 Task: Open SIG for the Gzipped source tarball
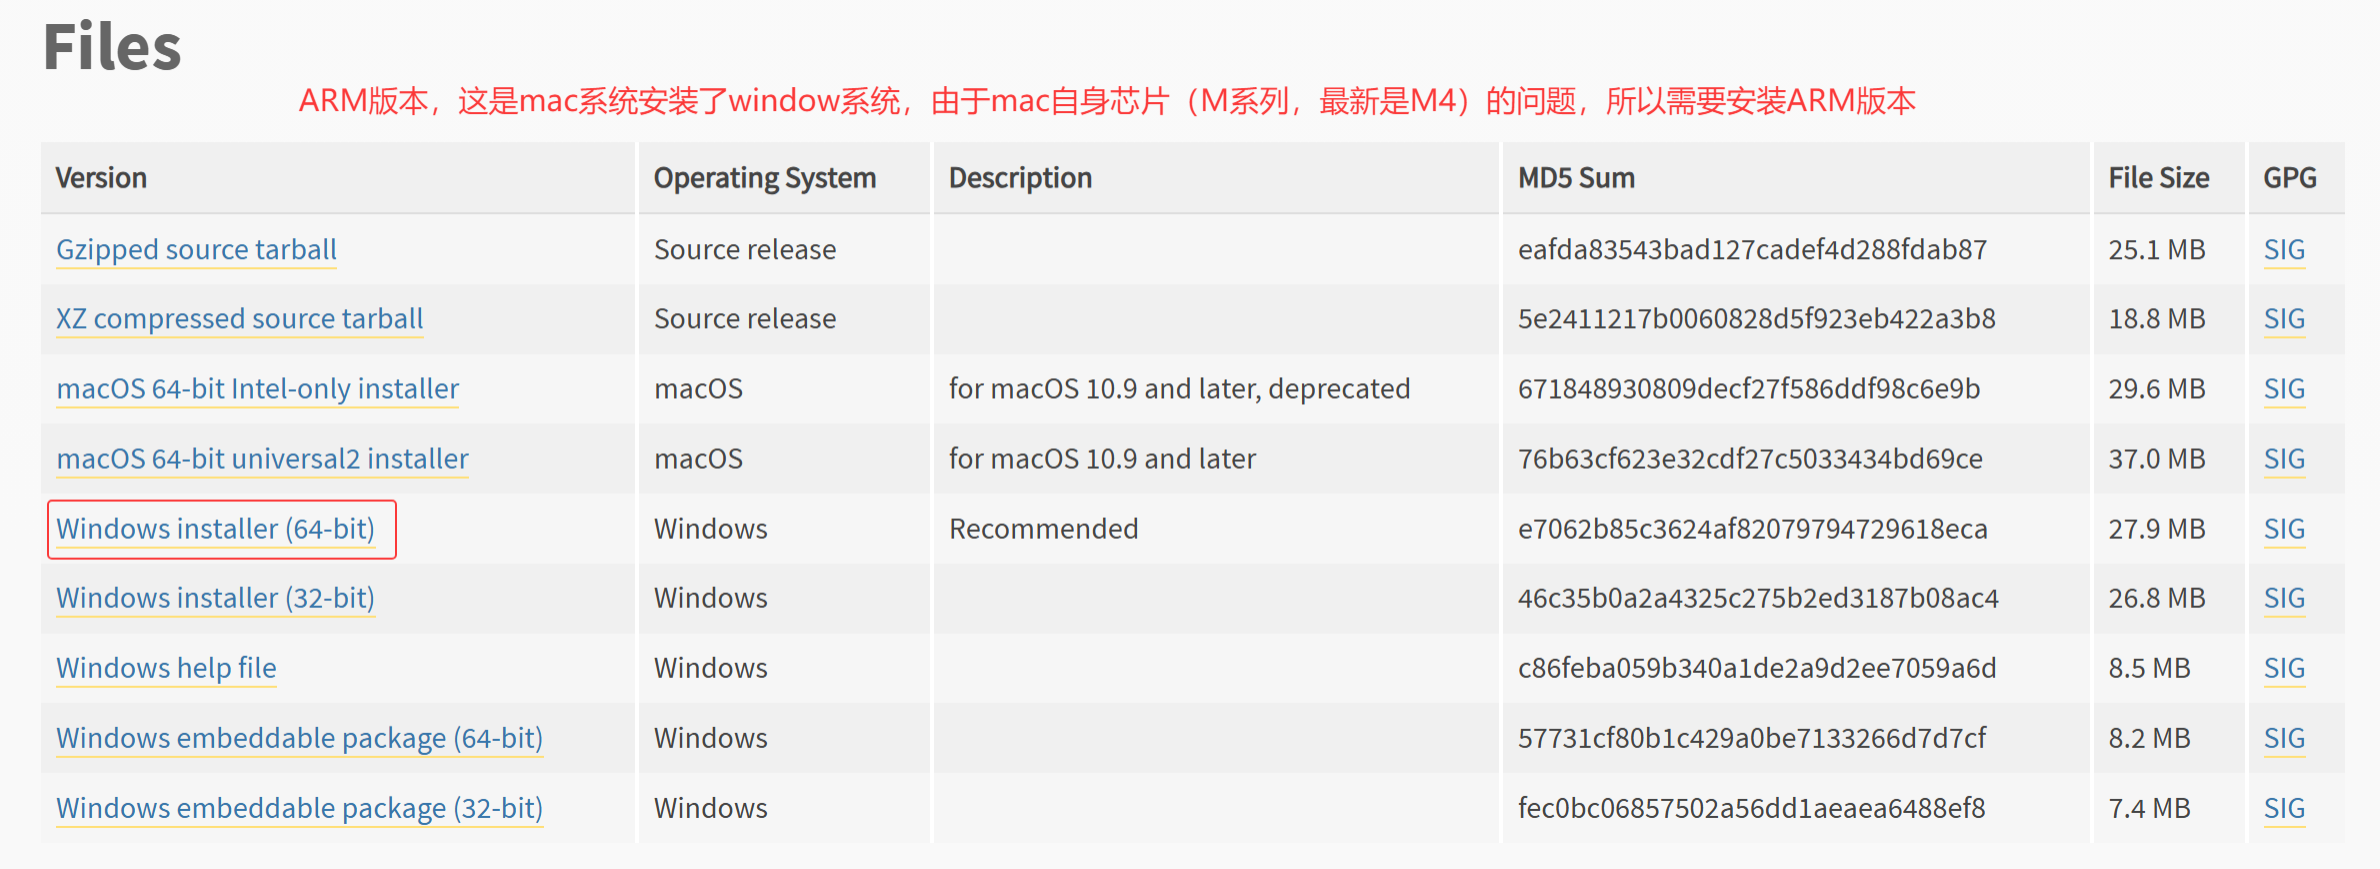tap(2283, 249)
